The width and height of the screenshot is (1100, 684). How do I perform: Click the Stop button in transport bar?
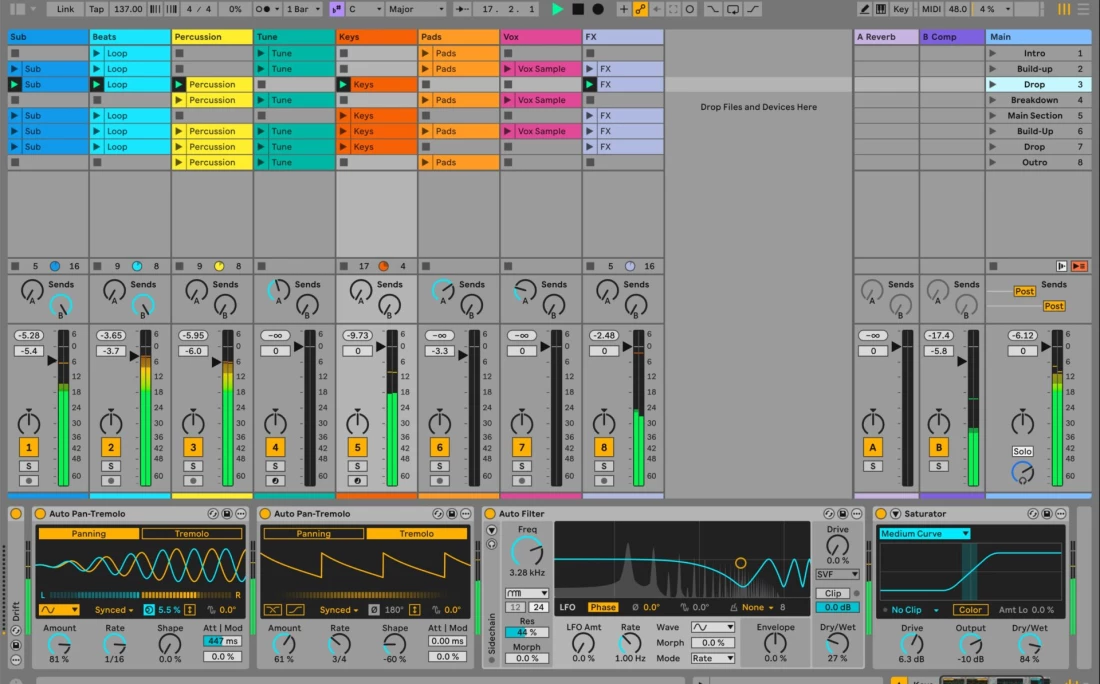(578, 9)
